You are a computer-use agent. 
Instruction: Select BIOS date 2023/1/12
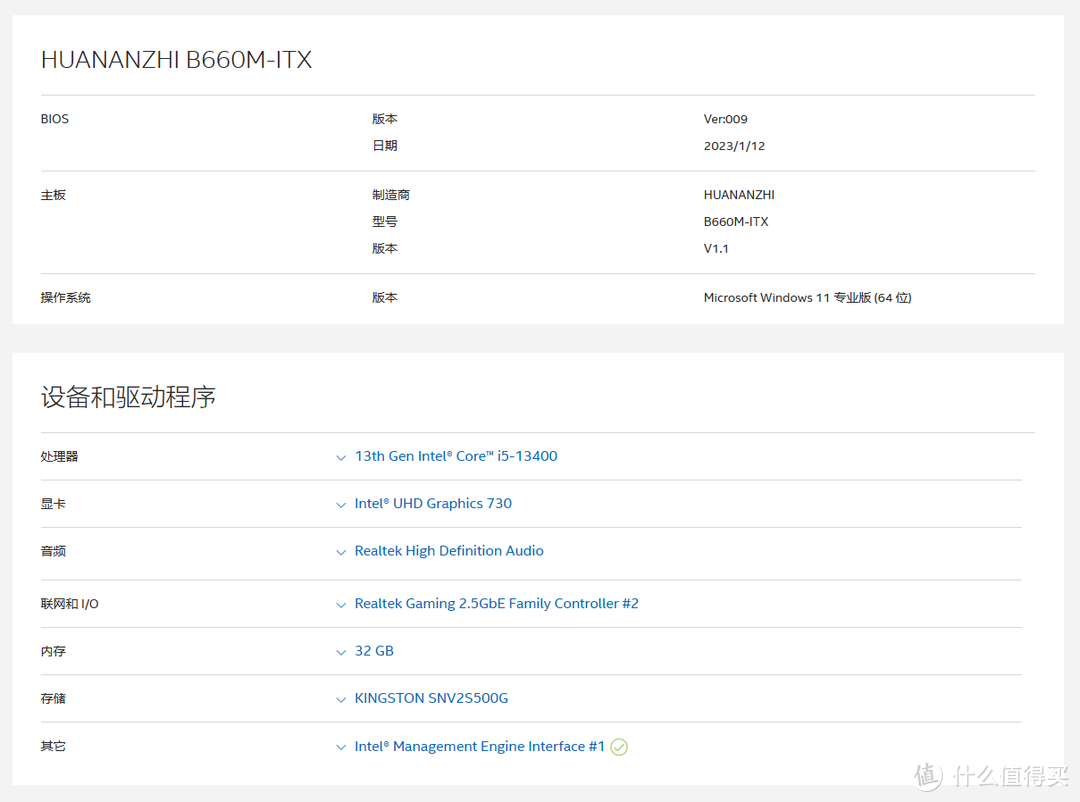click(x=734, y=146)
